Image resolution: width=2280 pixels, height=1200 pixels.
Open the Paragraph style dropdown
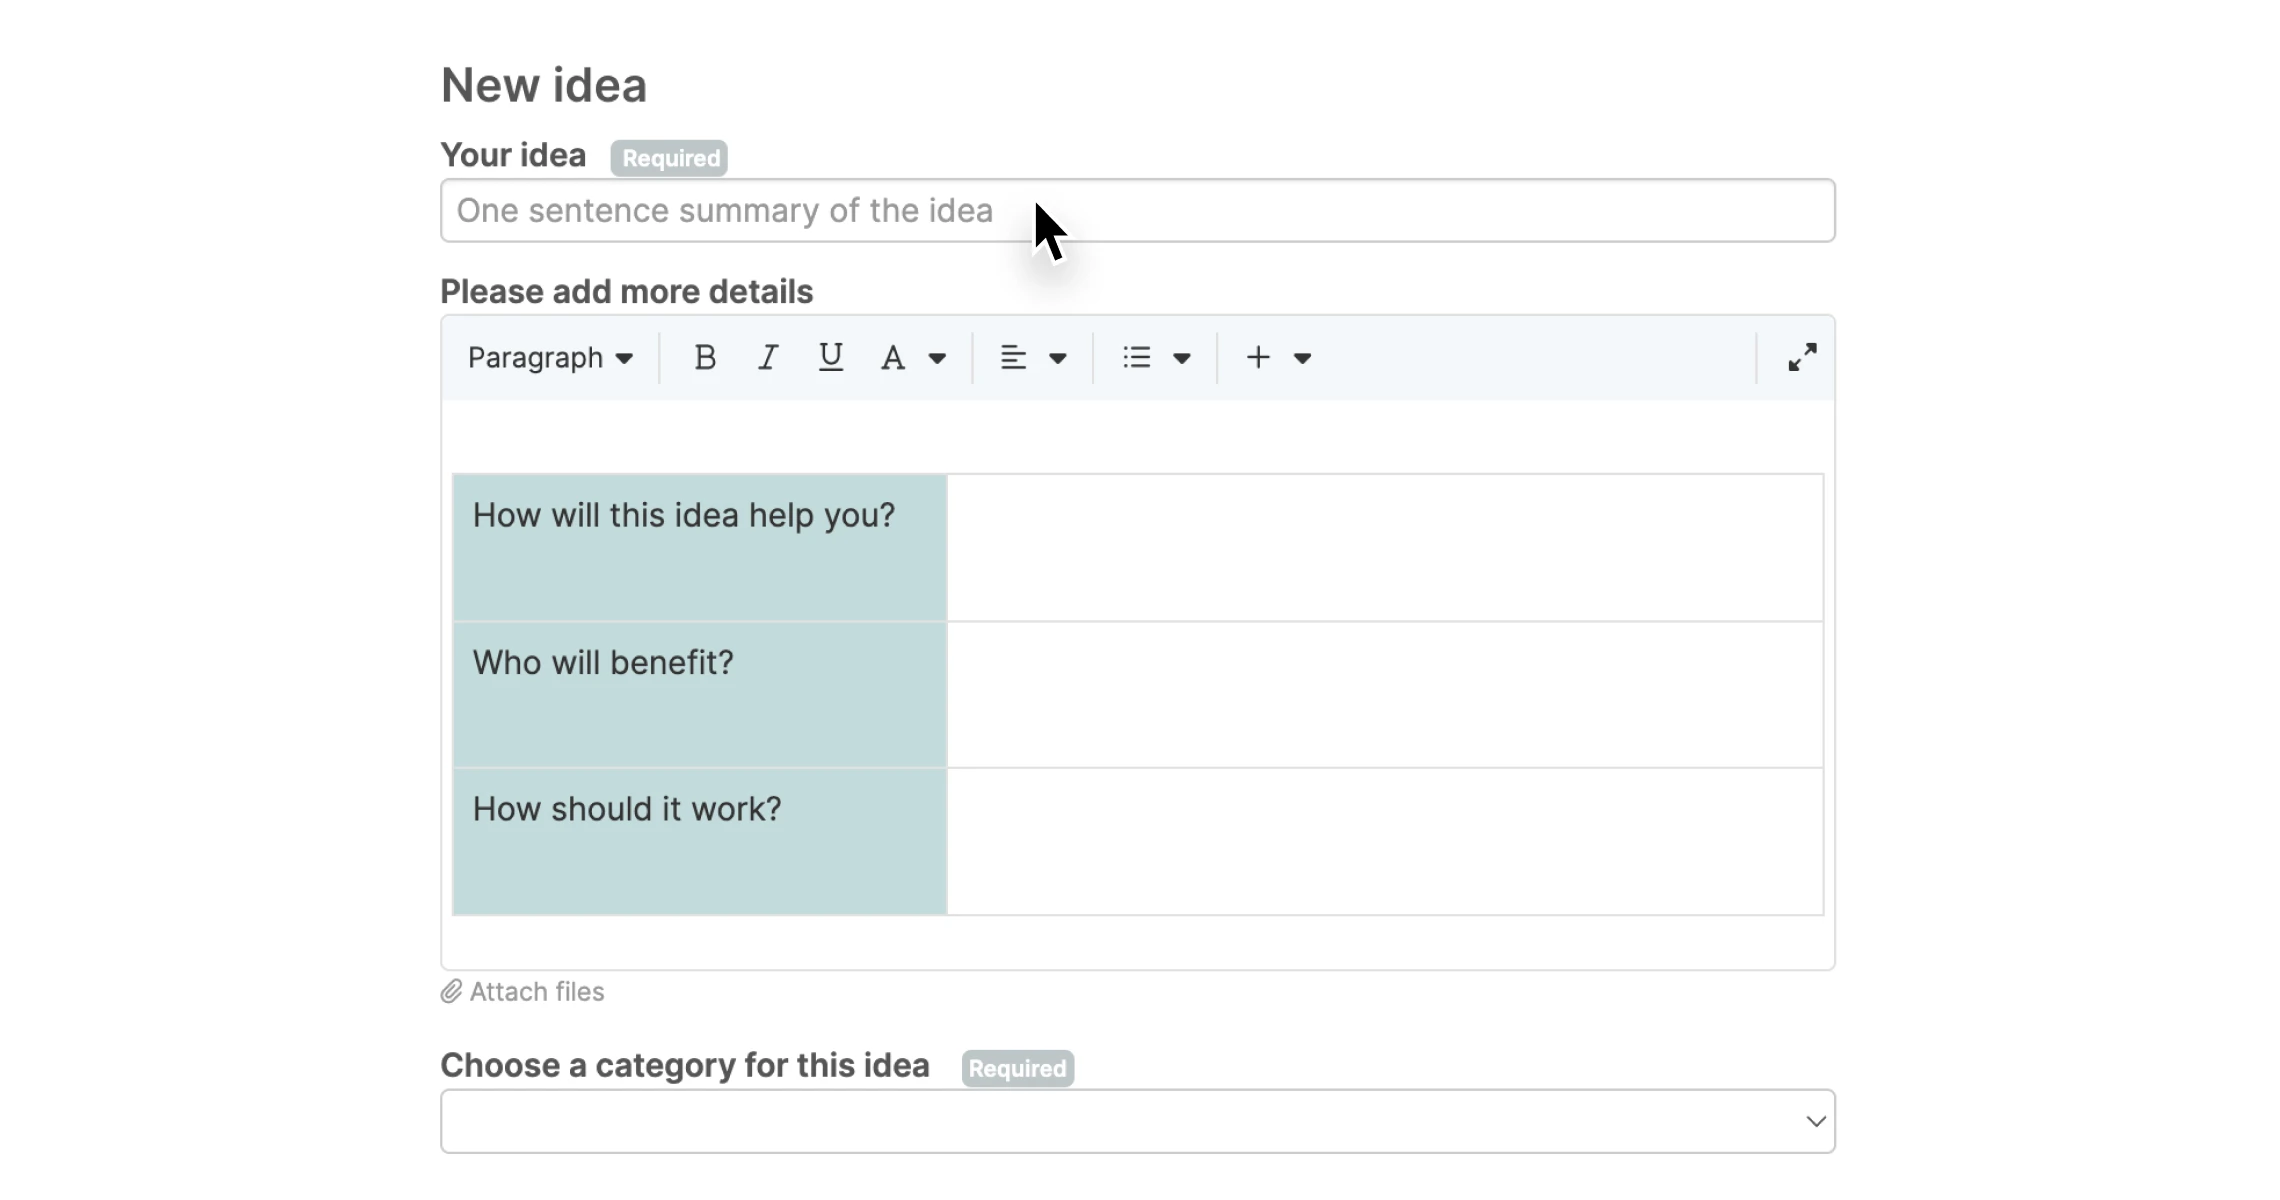point(550,358)
